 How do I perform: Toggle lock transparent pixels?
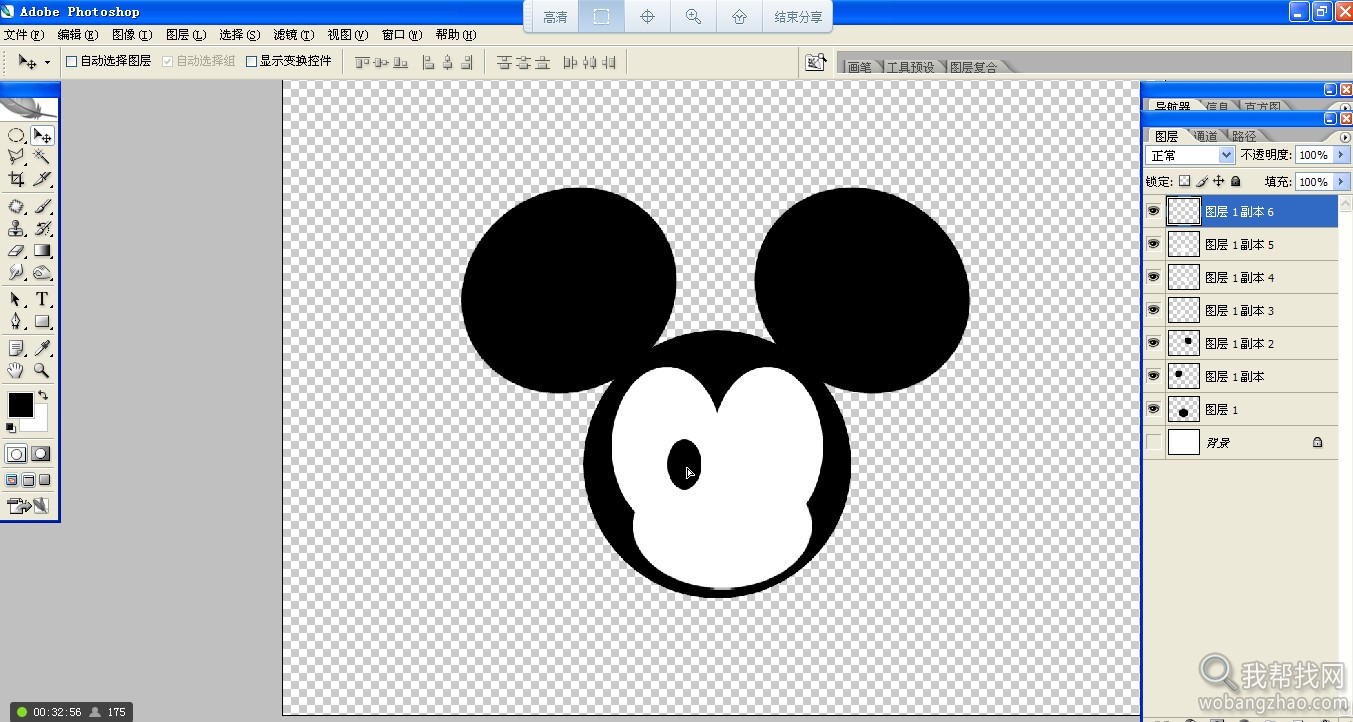(x=1185, y=181)
